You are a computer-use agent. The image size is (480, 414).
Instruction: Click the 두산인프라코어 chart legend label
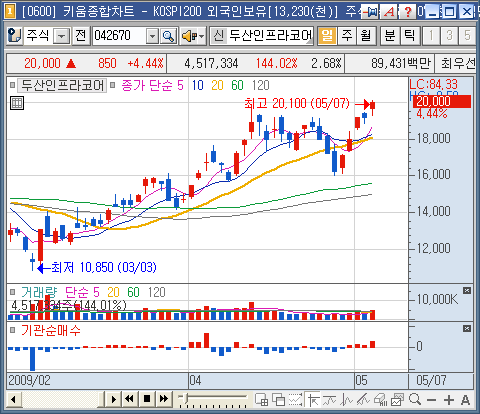point(62,85)
